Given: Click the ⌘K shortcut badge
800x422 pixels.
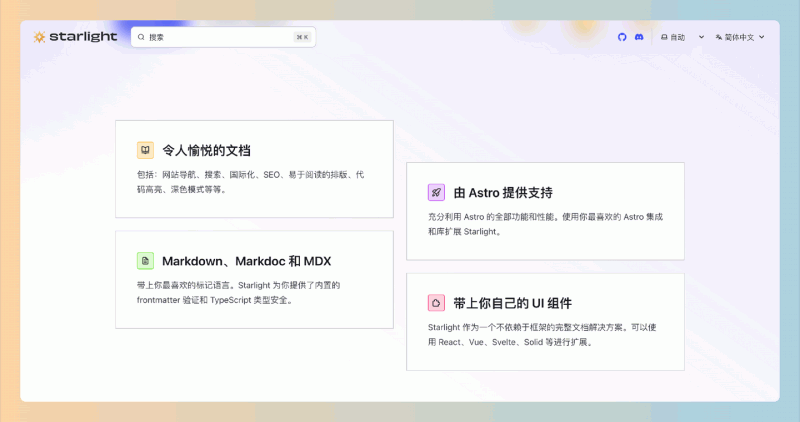Looking at the screenshot, I should [303, 37].
